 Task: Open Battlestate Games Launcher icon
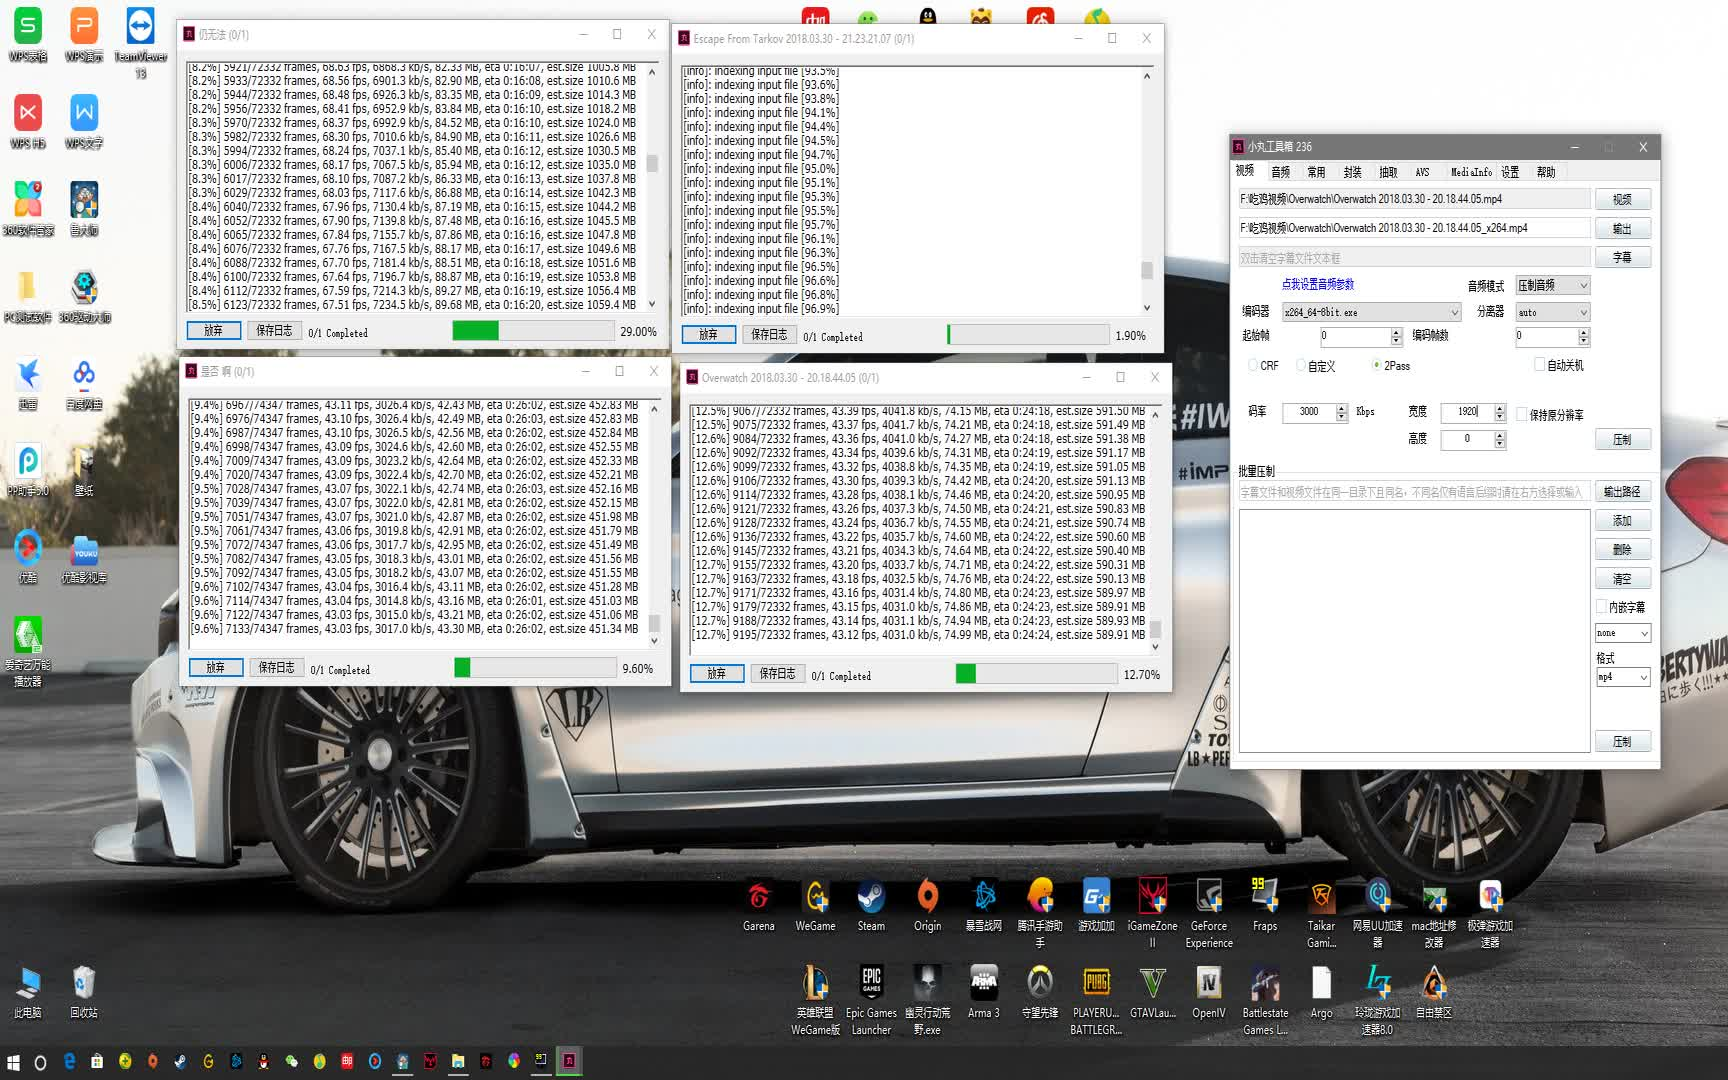[x=1265, y=1000]
